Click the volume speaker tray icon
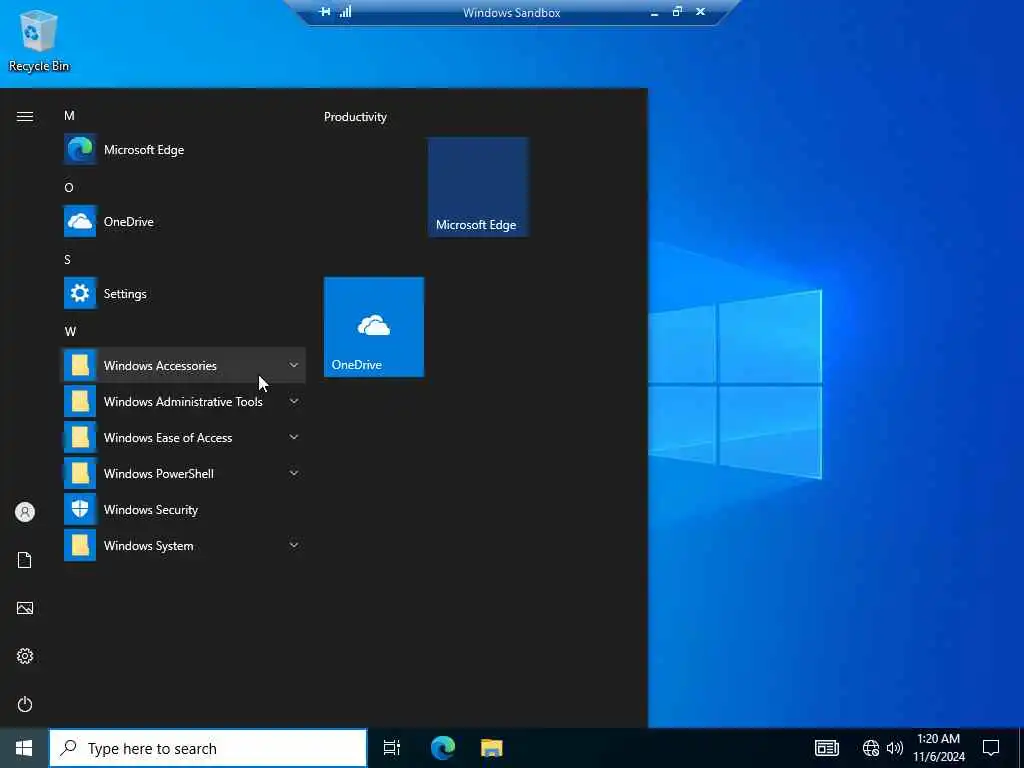Screen dimensions: 1024x768 pos(895,748)
